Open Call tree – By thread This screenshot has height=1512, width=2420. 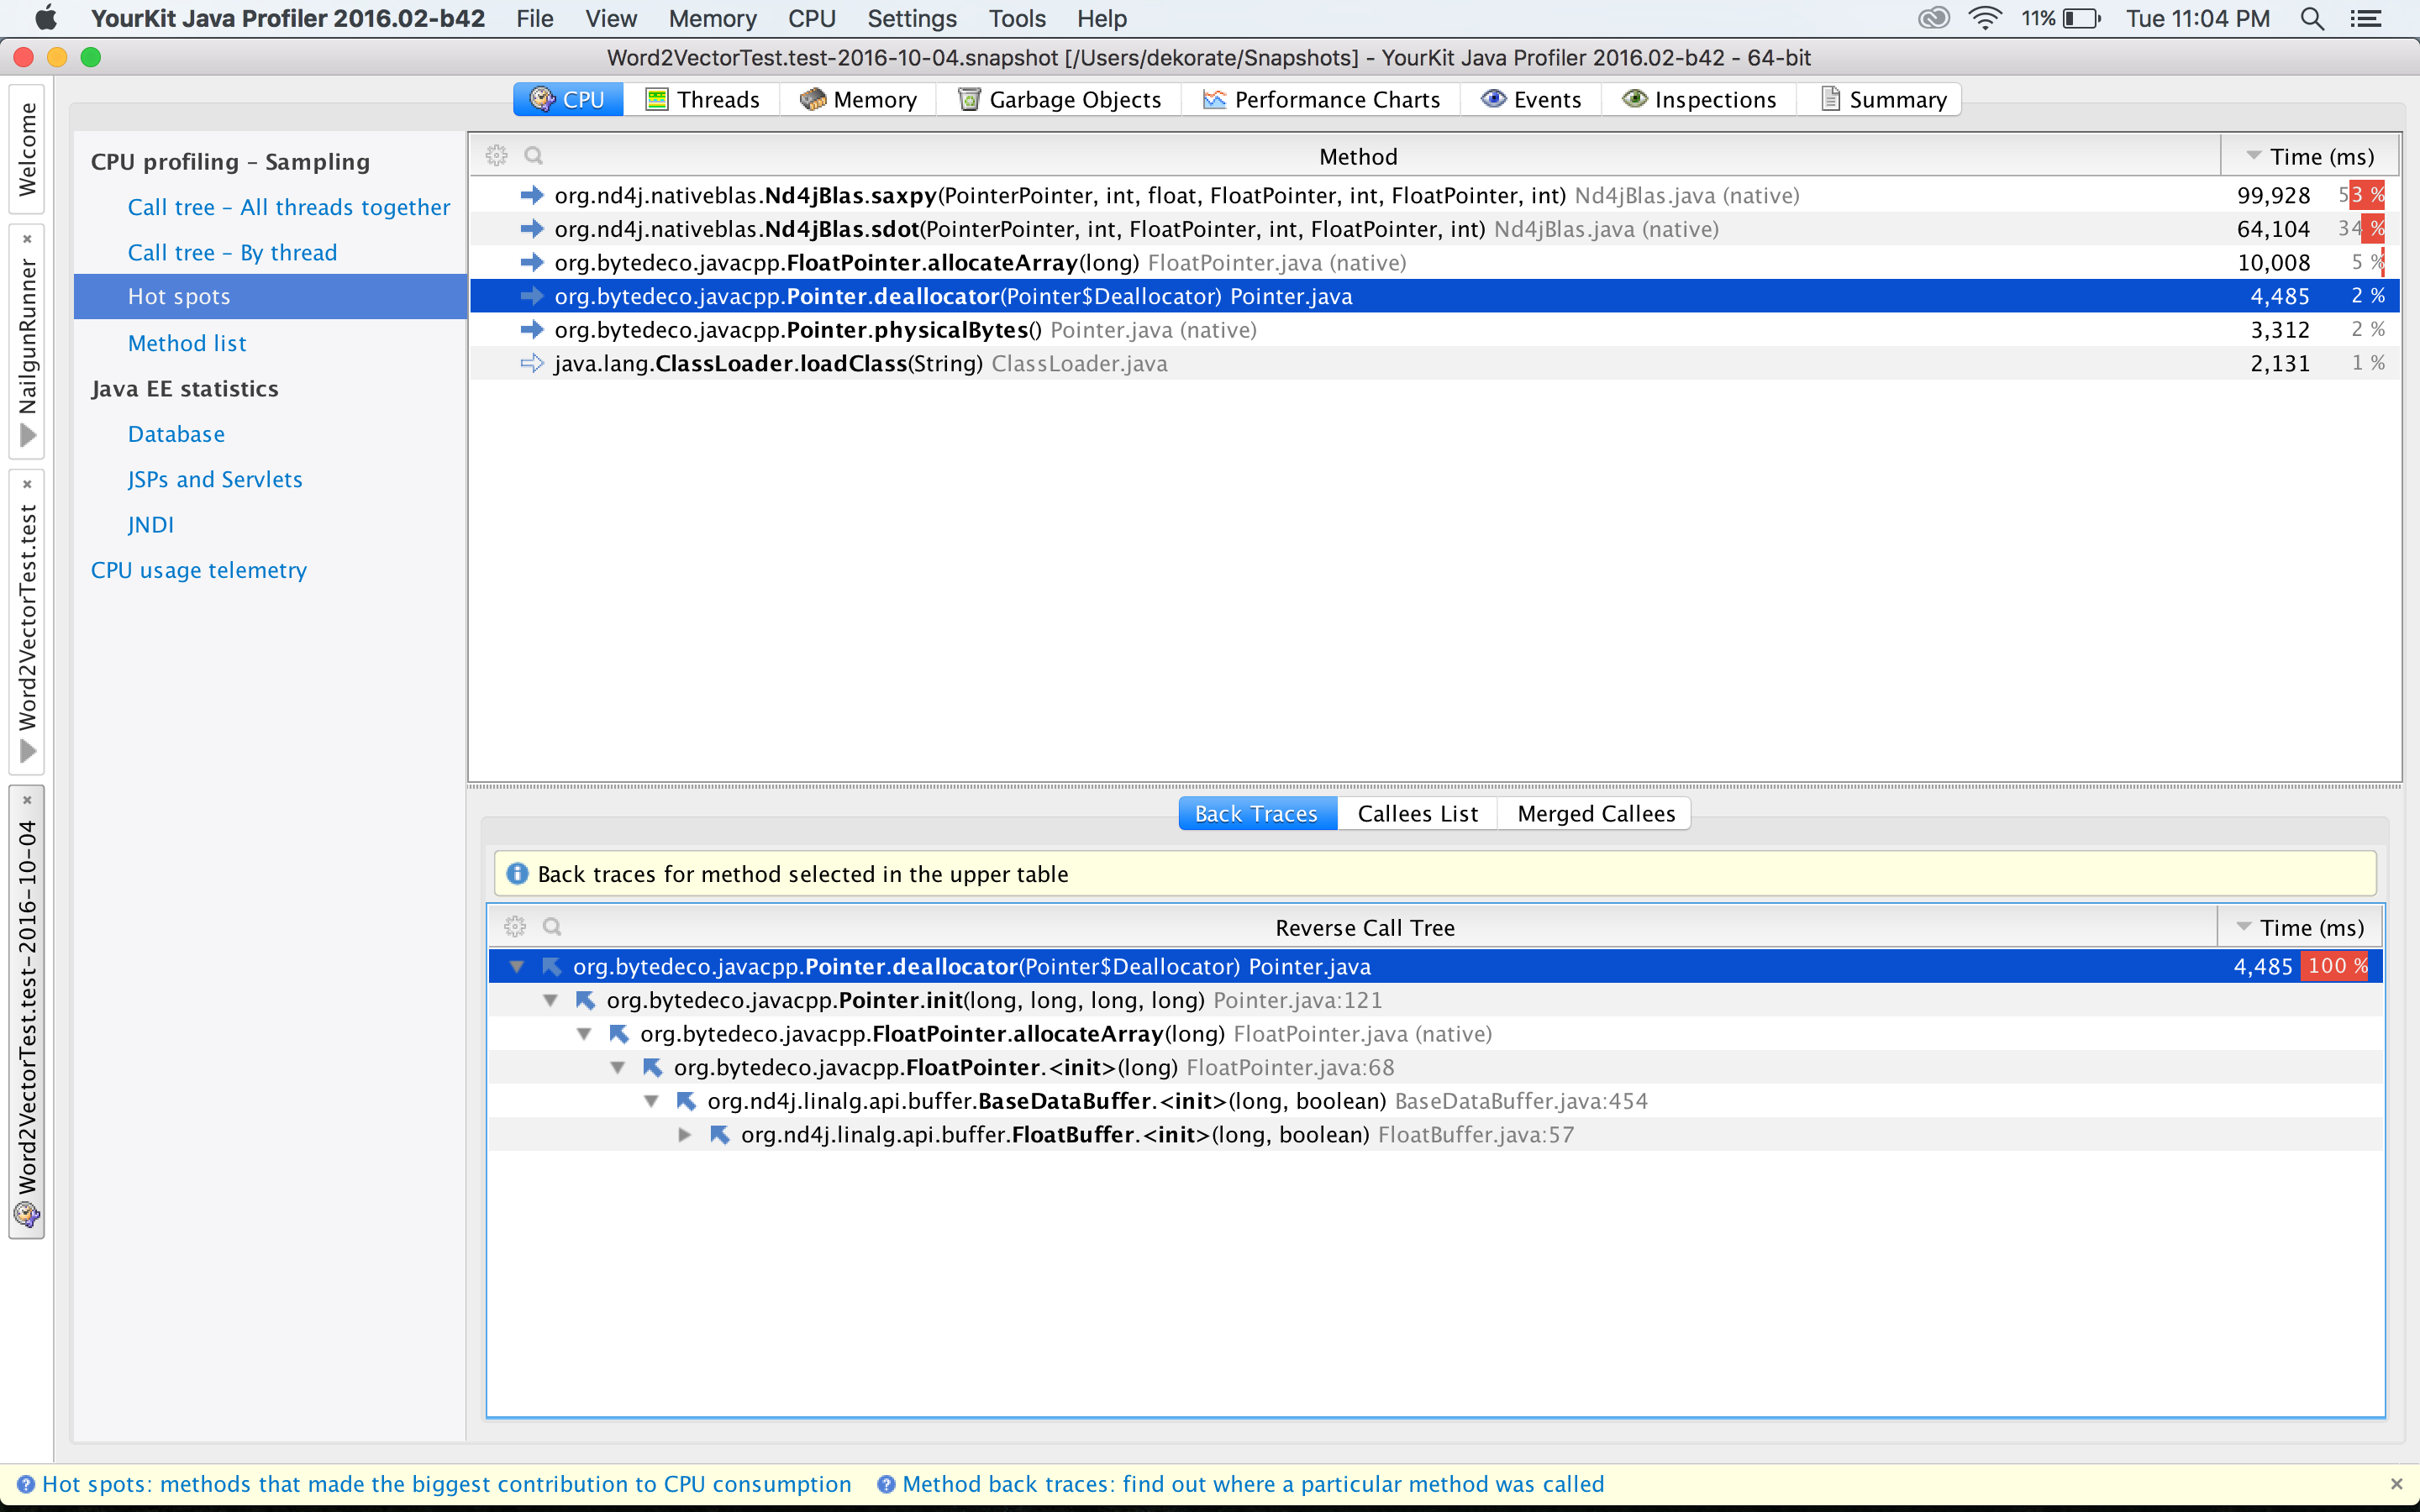point(232,252)
